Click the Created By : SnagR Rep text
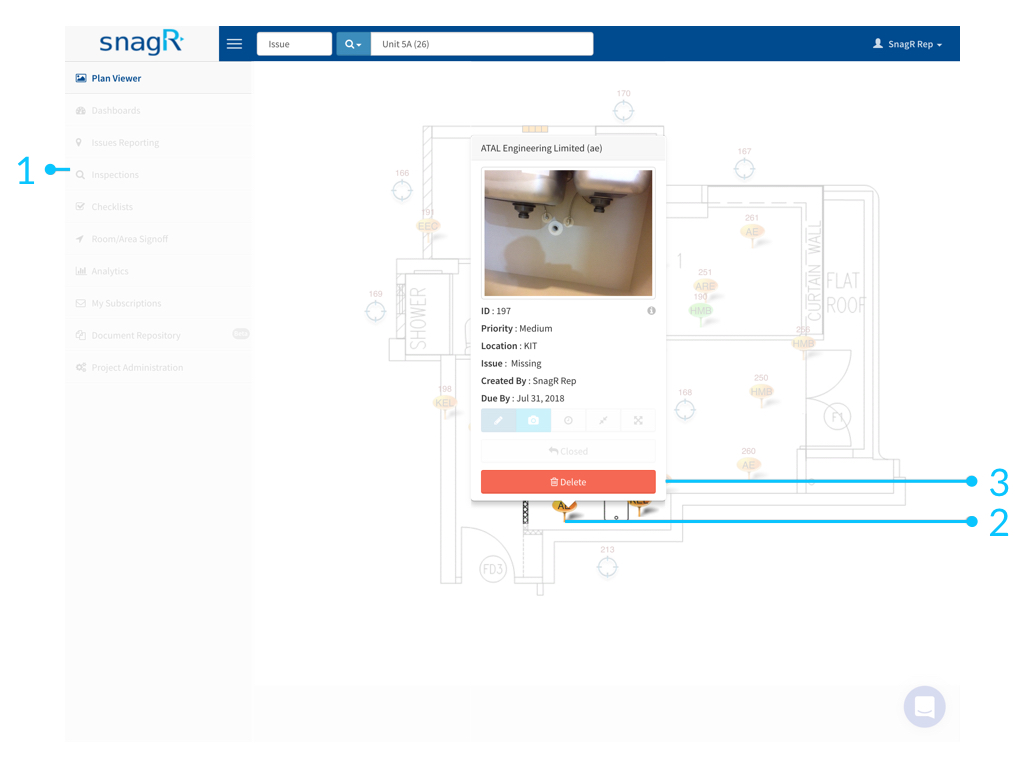1024x768 pixels. coord(528,381)
